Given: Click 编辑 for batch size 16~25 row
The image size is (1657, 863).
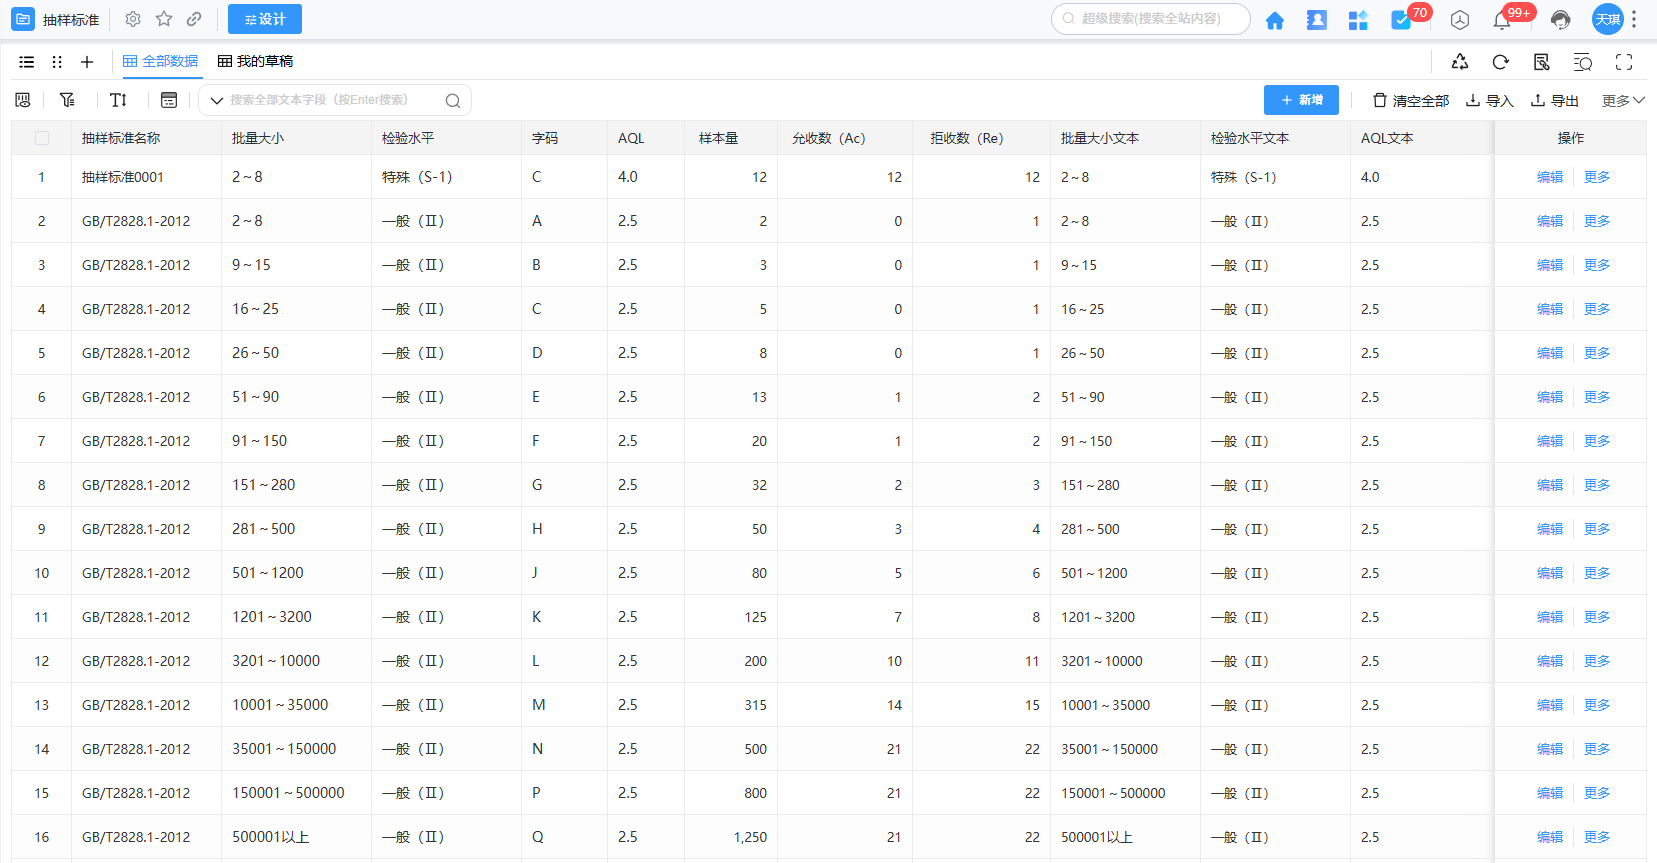Looking at the screenshot, I should (x=1550, y=309).
